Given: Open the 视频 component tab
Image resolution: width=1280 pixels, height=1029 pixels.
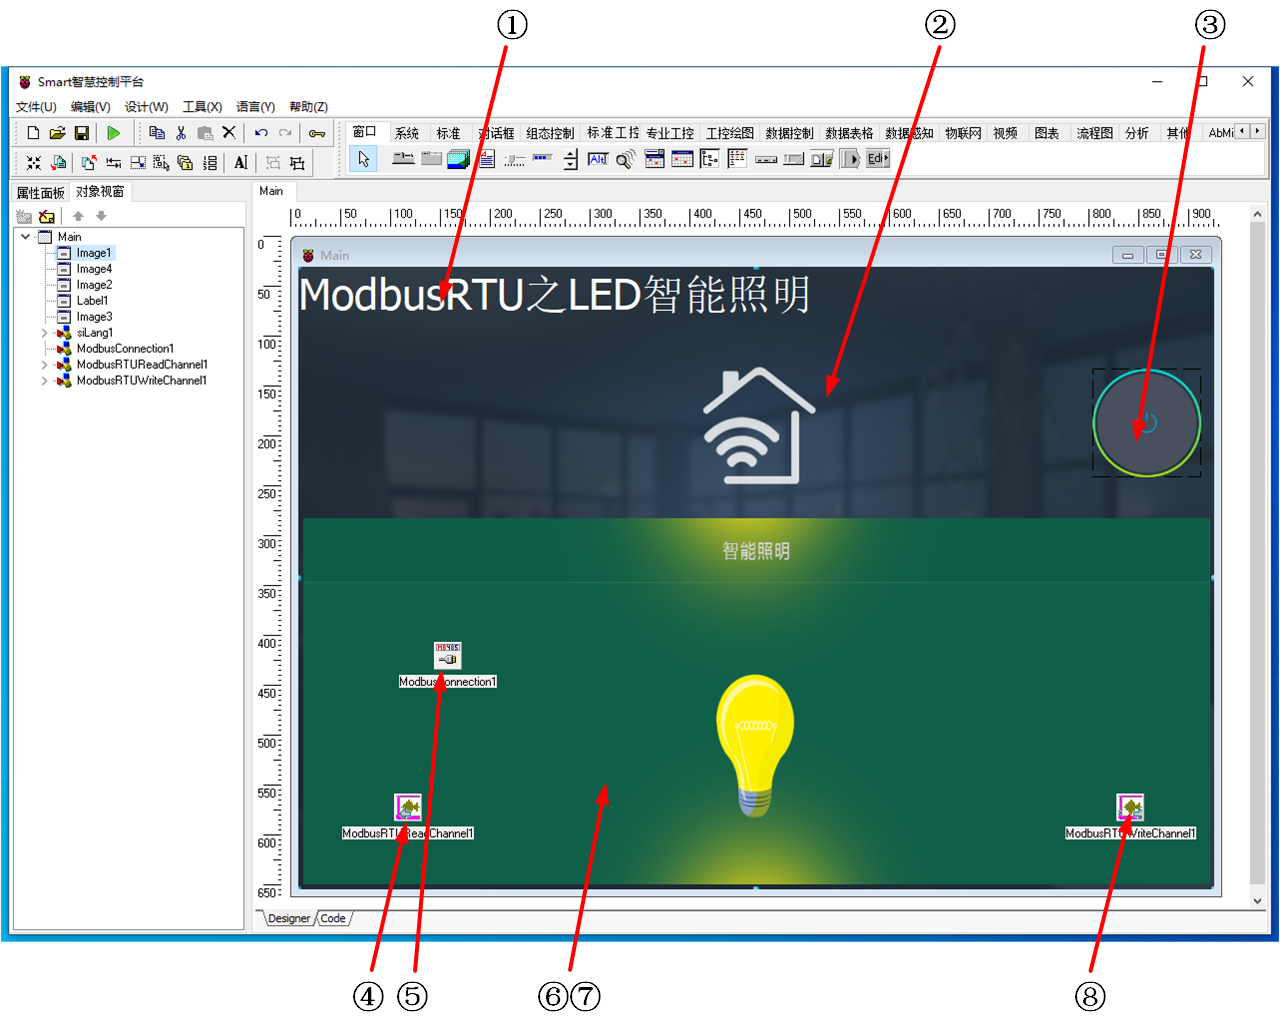Looking at the screenshot, I should point(1005,133).
